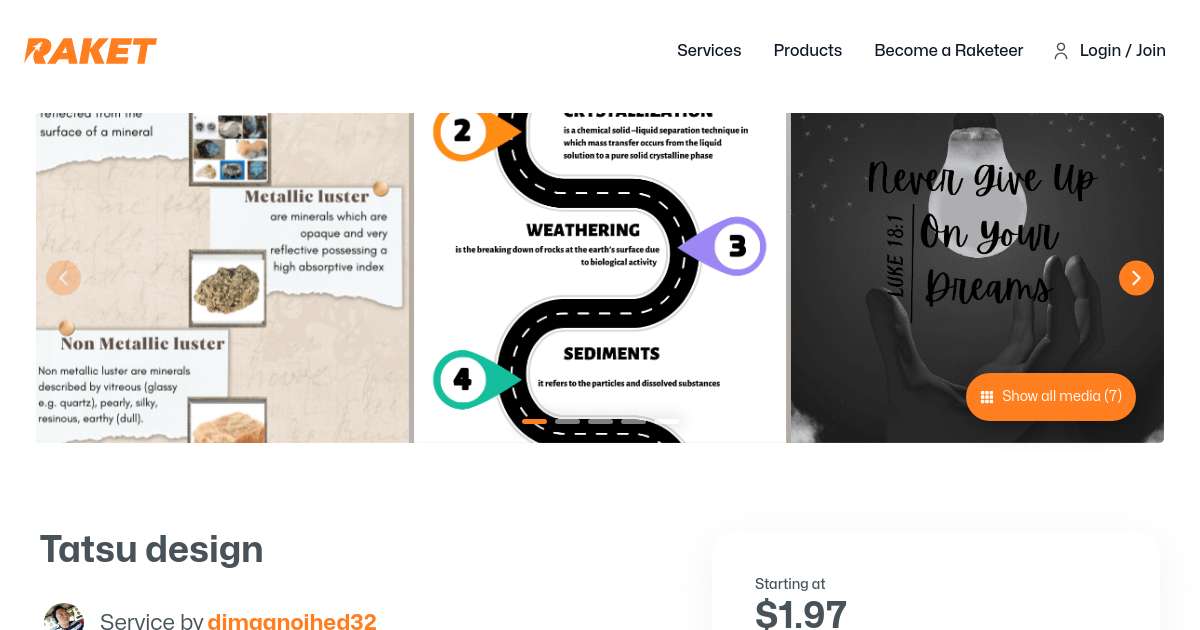The height and width of the screenshot is (630, 1200).
Task: Go to Become a Raketeer page
Action: point(948,50)
